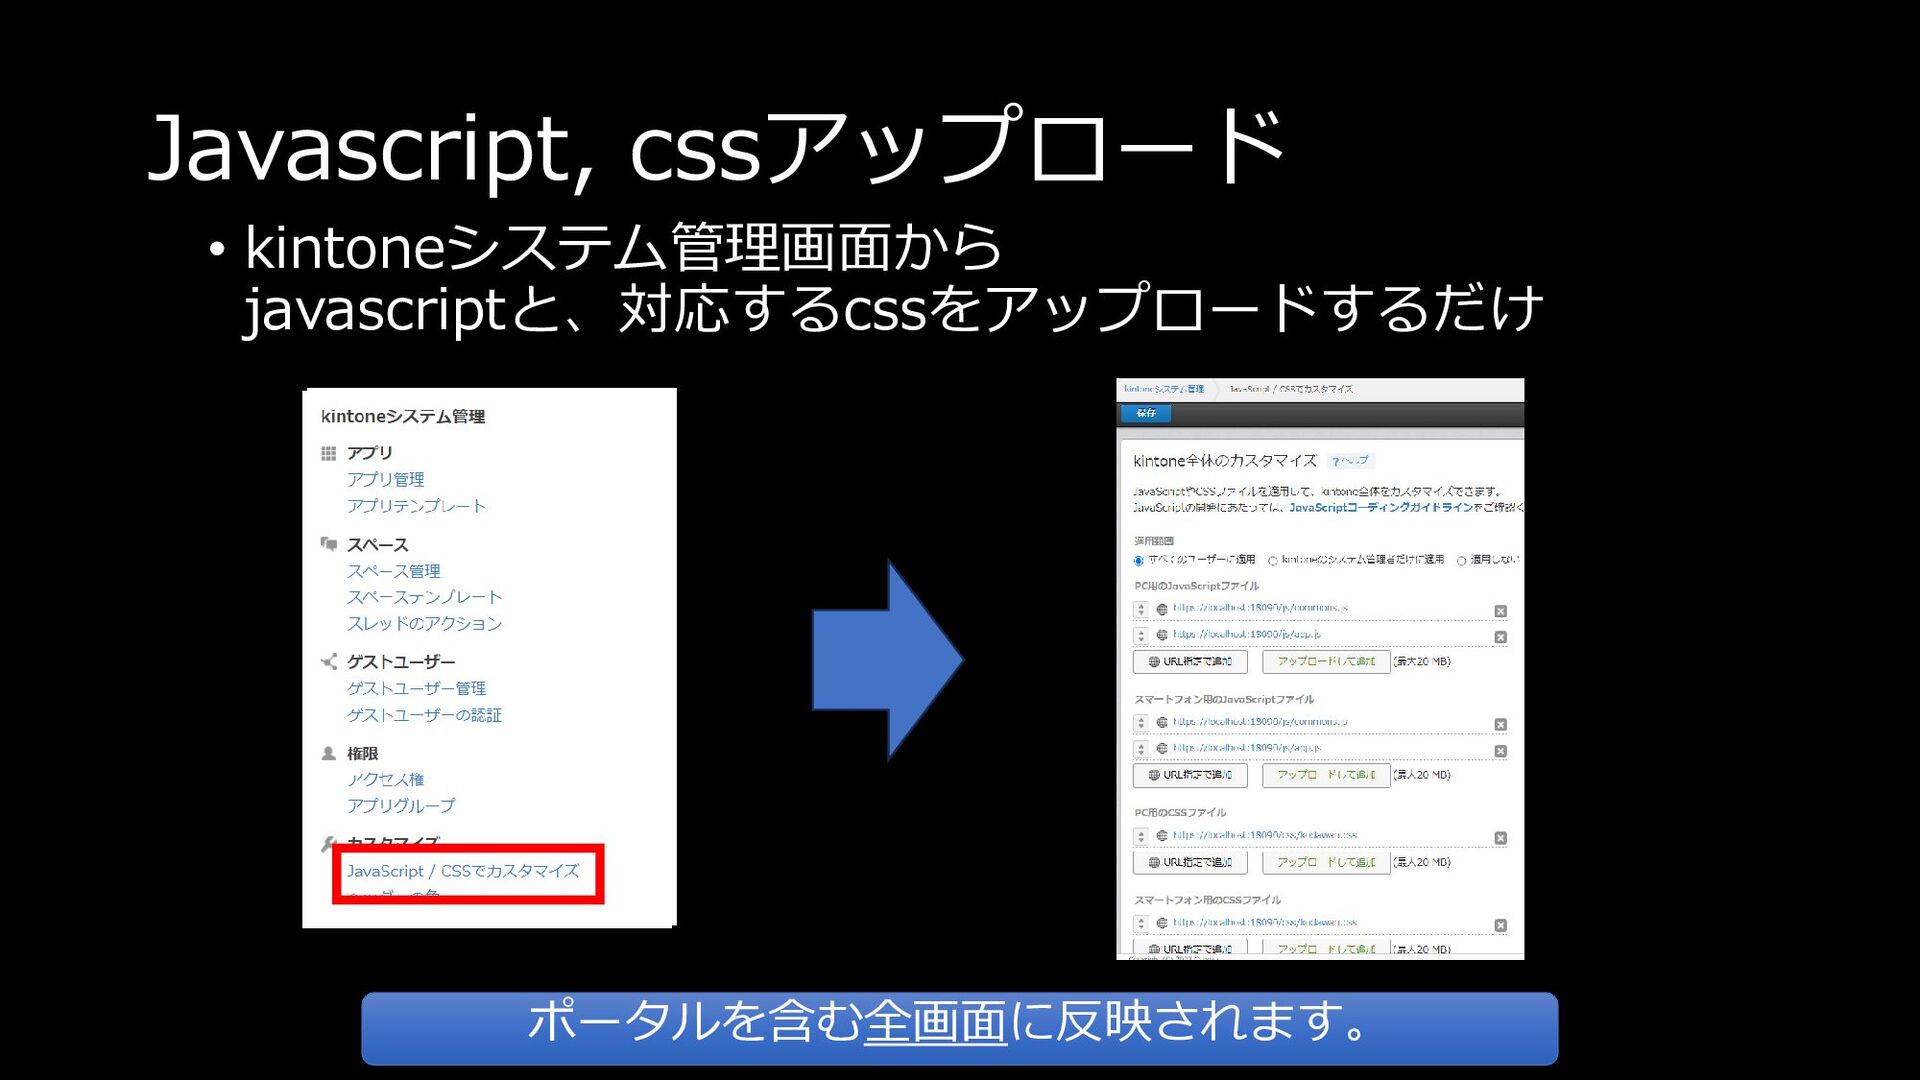Click the スペース speech-bubble icon
Image resolution: width=1920 pixels, height=1080 pixels.
point(328,544)
